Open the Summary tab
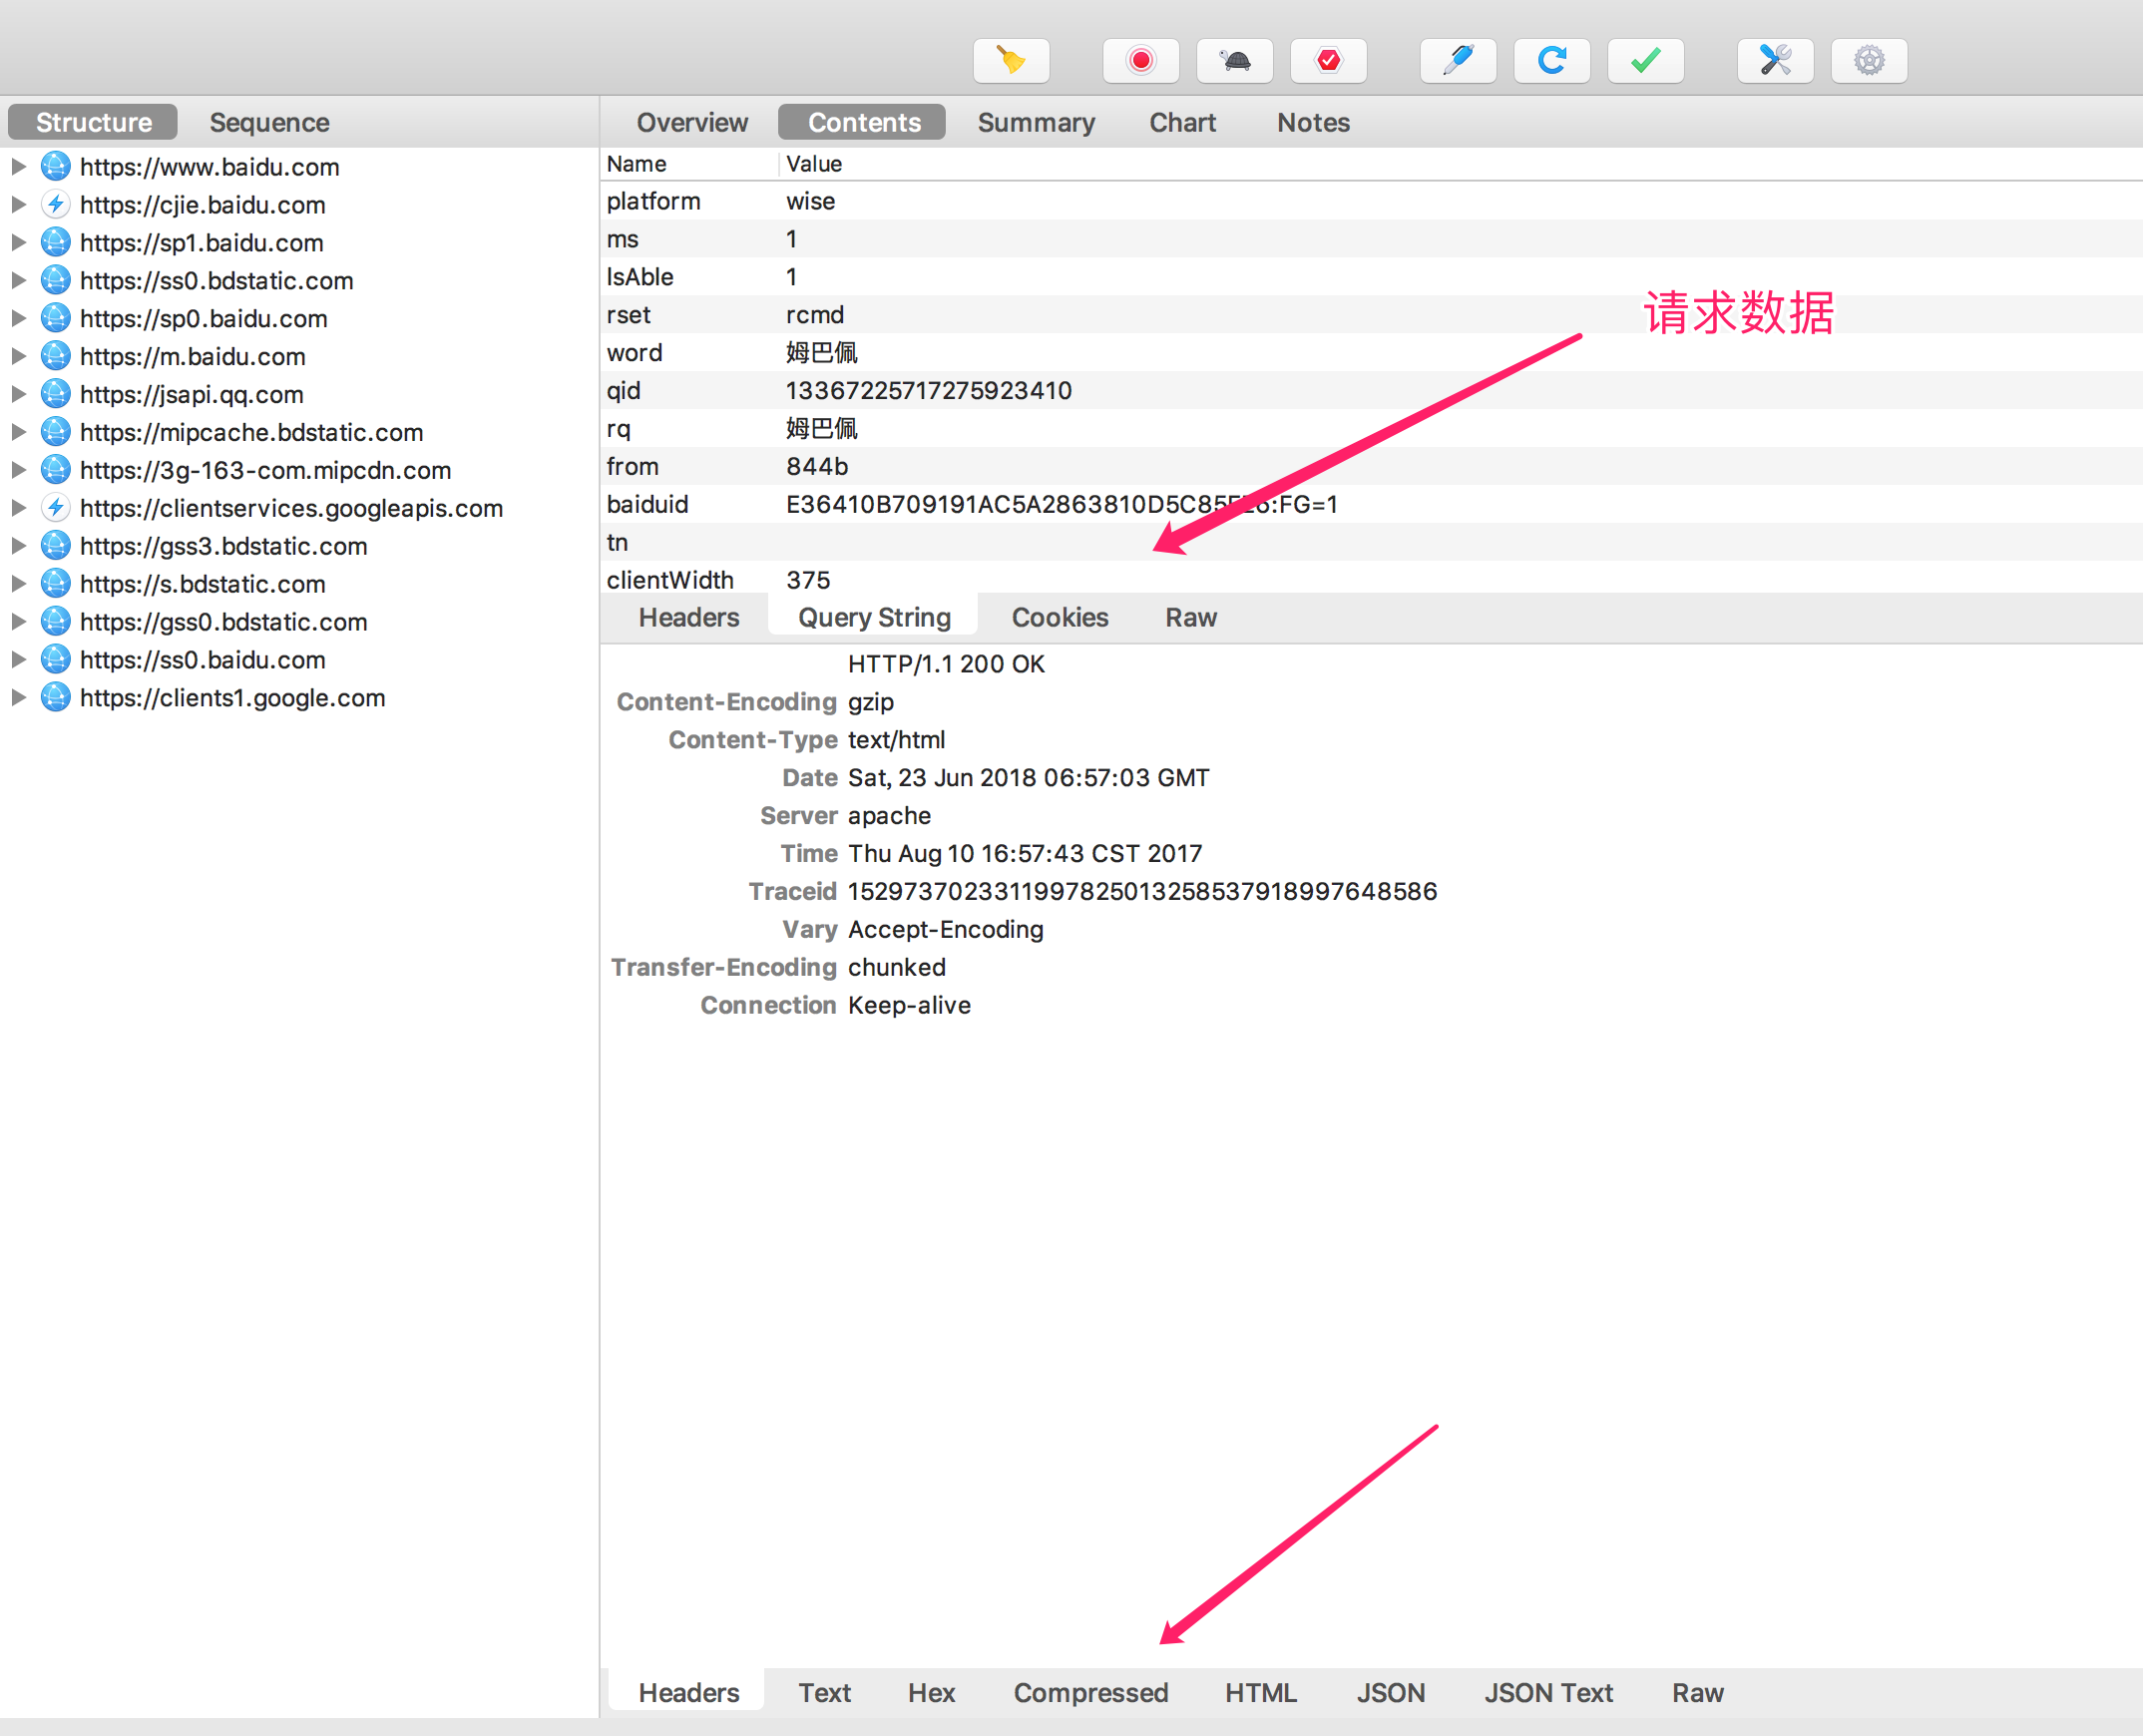Screen dimensions: 2143x1736 [x=1035, y=122]
